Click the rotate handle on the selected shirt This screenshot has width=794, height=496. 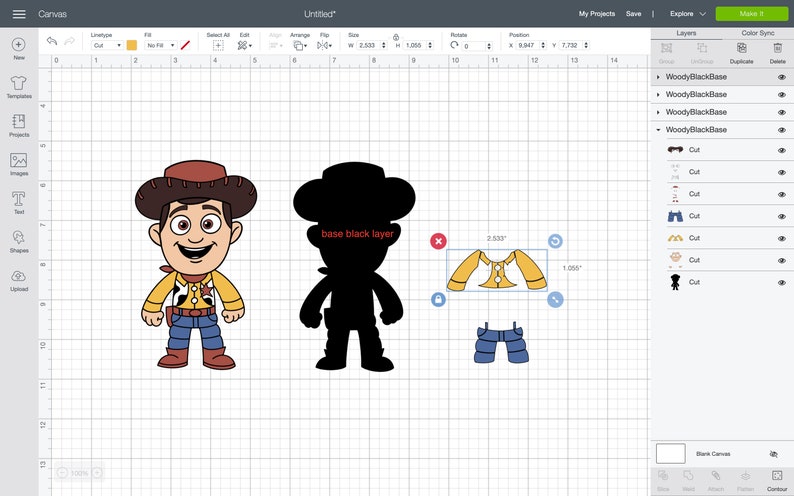555,241
